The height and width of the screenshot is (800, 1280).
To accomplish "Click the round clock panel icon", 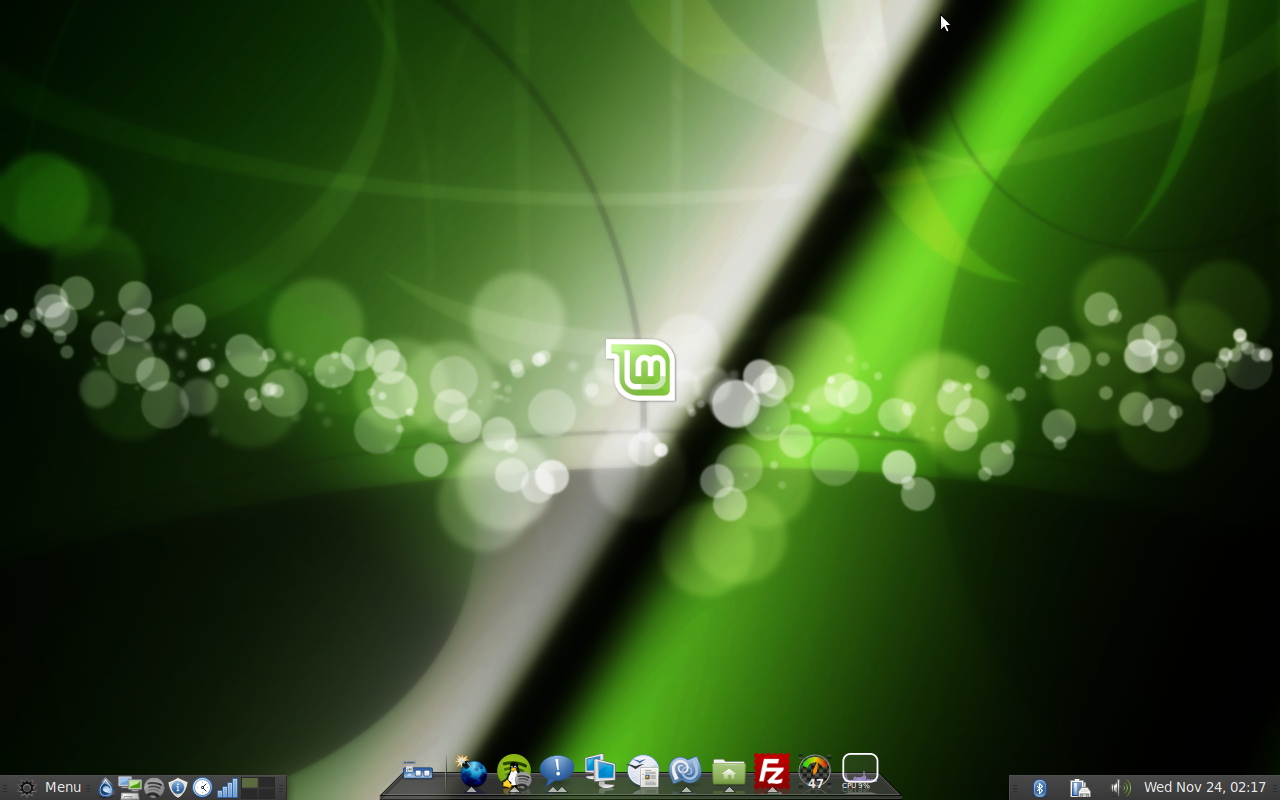I will point(202,787).
